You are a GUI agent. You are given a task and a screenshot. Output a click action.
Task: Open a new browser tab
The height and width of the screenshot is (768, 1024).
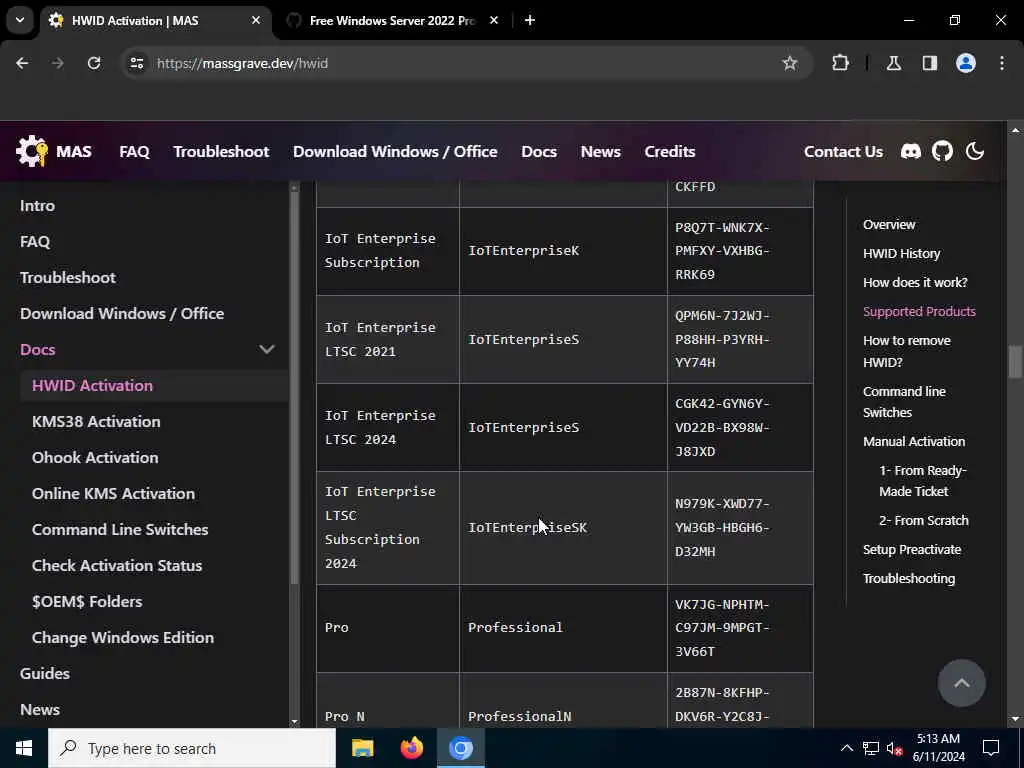[x=530, y=20]
